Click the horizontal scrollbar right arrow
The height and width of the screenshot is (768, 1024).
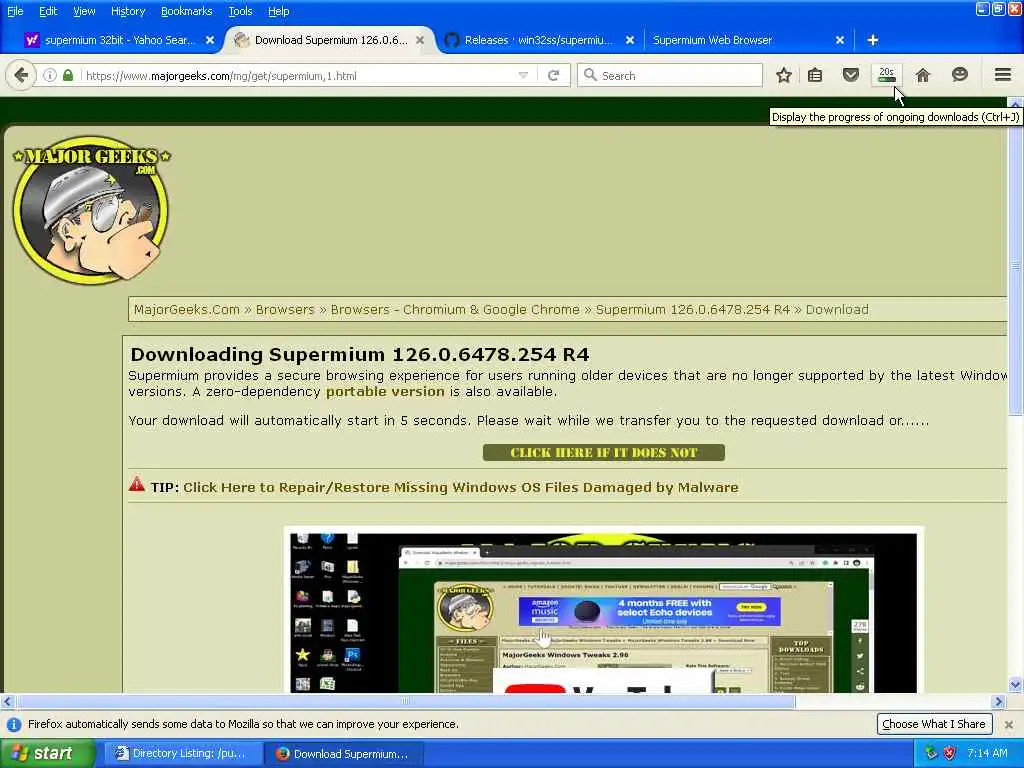[x=998, y=701]
